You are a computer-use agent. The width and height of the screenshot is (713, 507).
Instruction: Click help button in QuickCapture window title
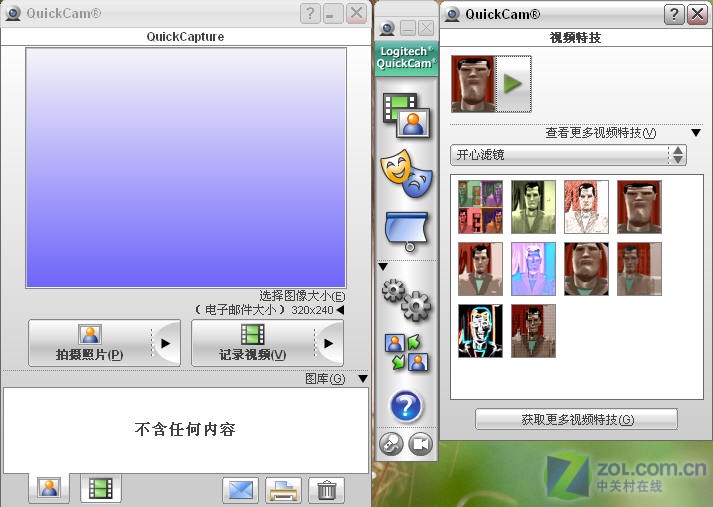pyautogui.click(x=310, y=14)
